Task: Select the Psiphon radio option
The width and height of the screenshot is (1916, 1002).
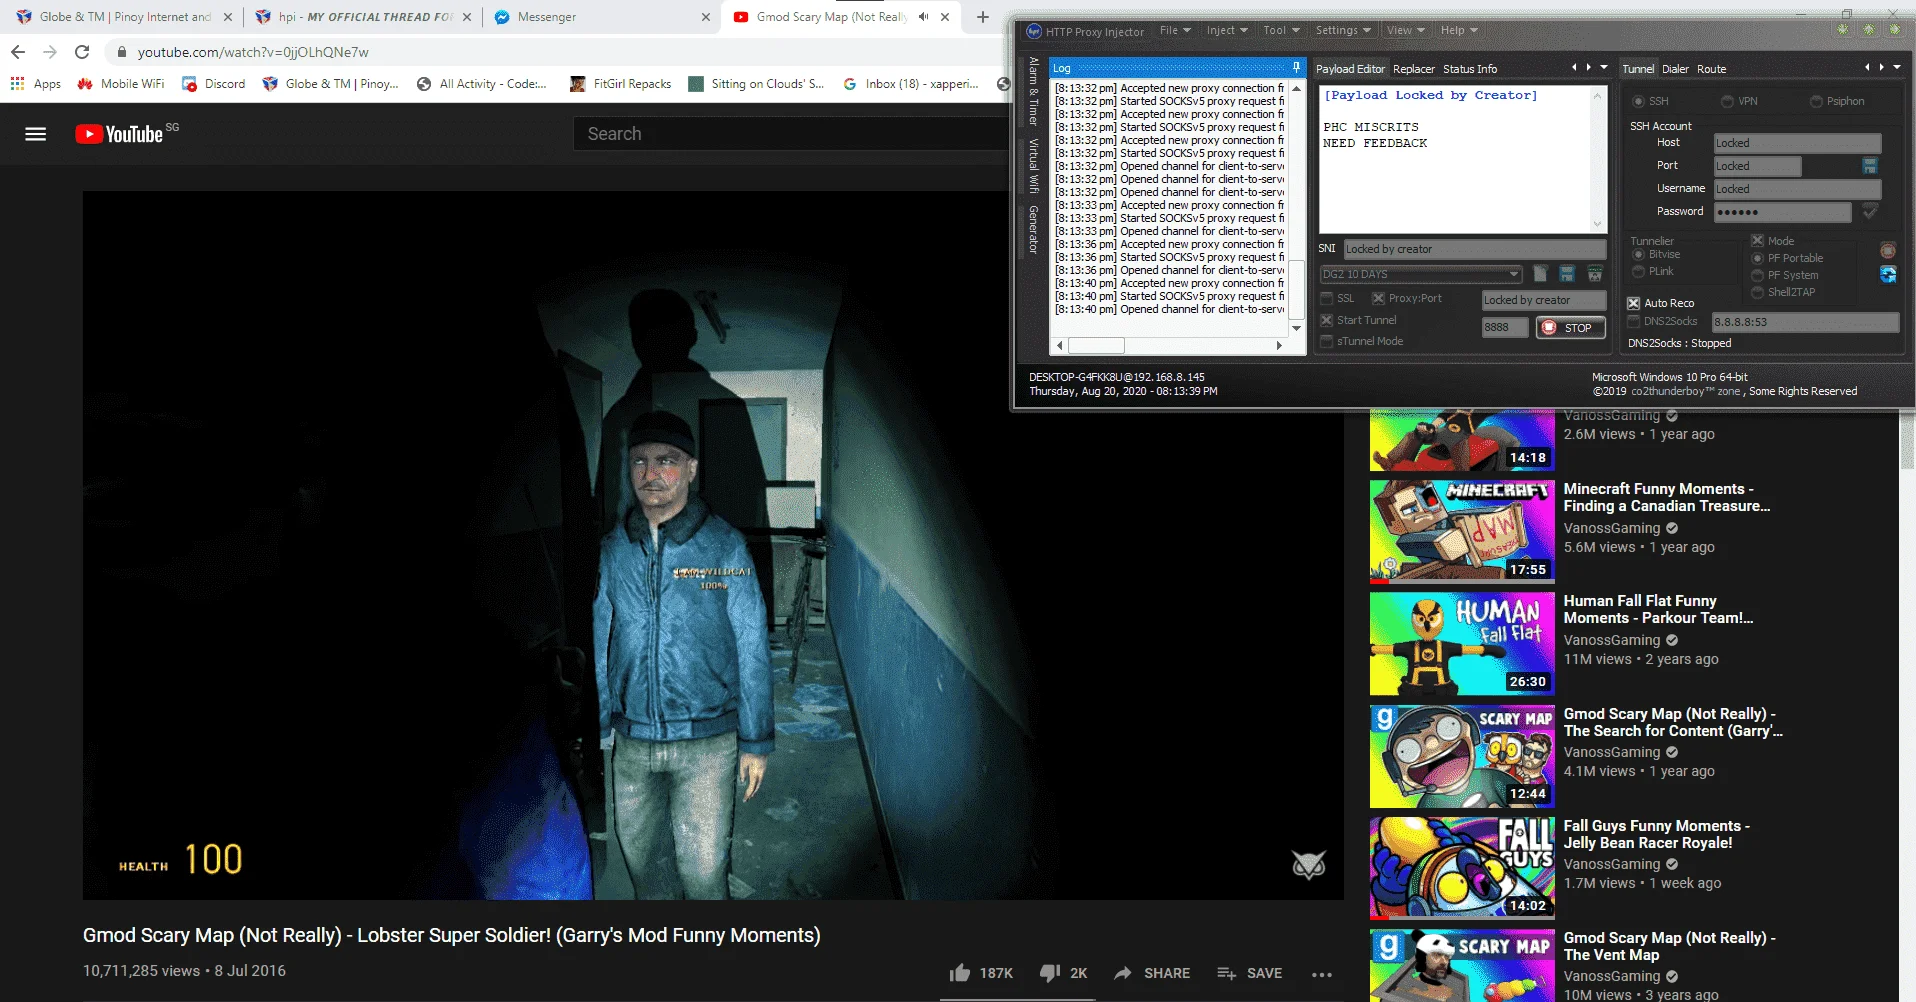Action: click(x=1816, y=101)
